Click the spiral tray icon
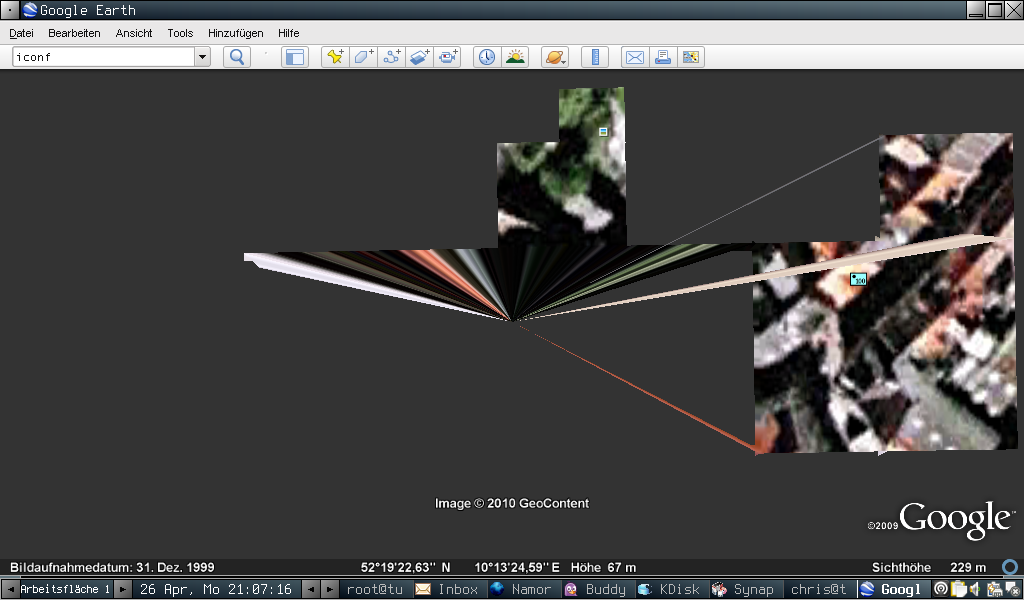The height and width of the screenshot is (600, 1024). click(941, 589)
